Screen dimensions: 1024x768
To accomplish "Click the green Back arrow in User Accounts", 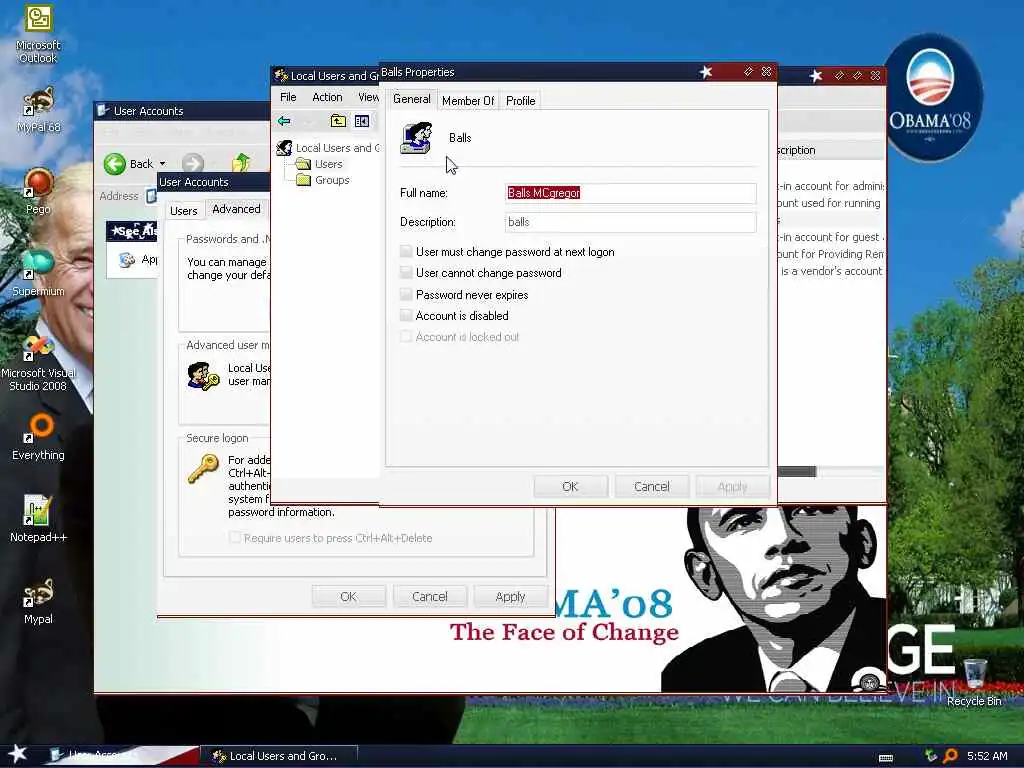I will point(115,163).
